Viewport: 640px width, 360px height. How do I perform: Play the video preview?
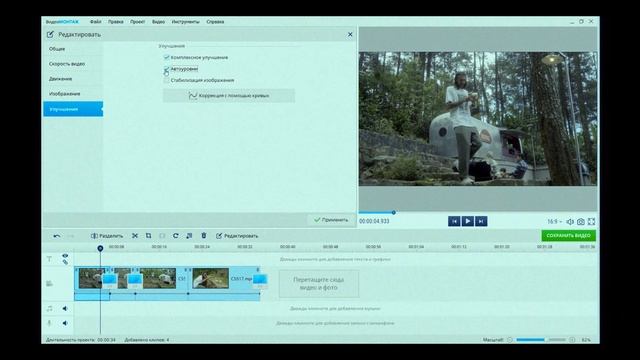point(467,221)
